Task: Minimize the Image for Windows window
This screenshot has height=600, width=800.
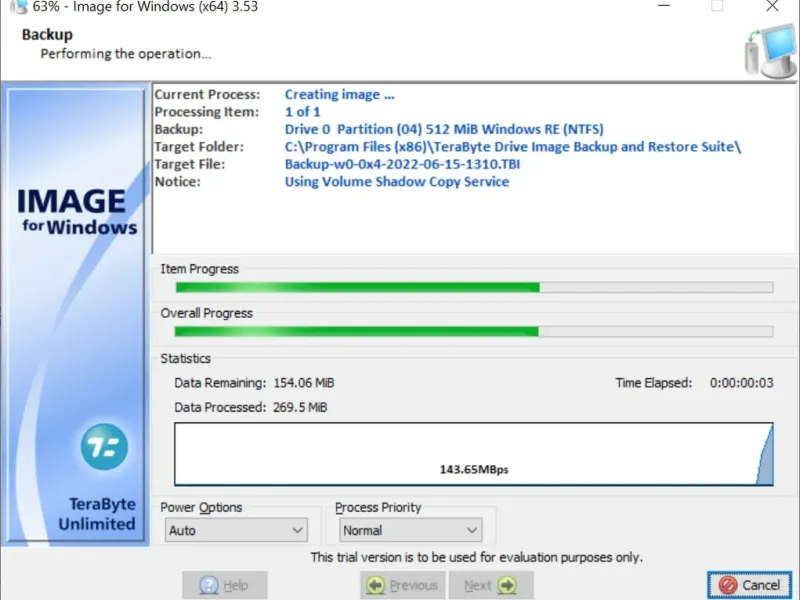Action: [664, 6]
